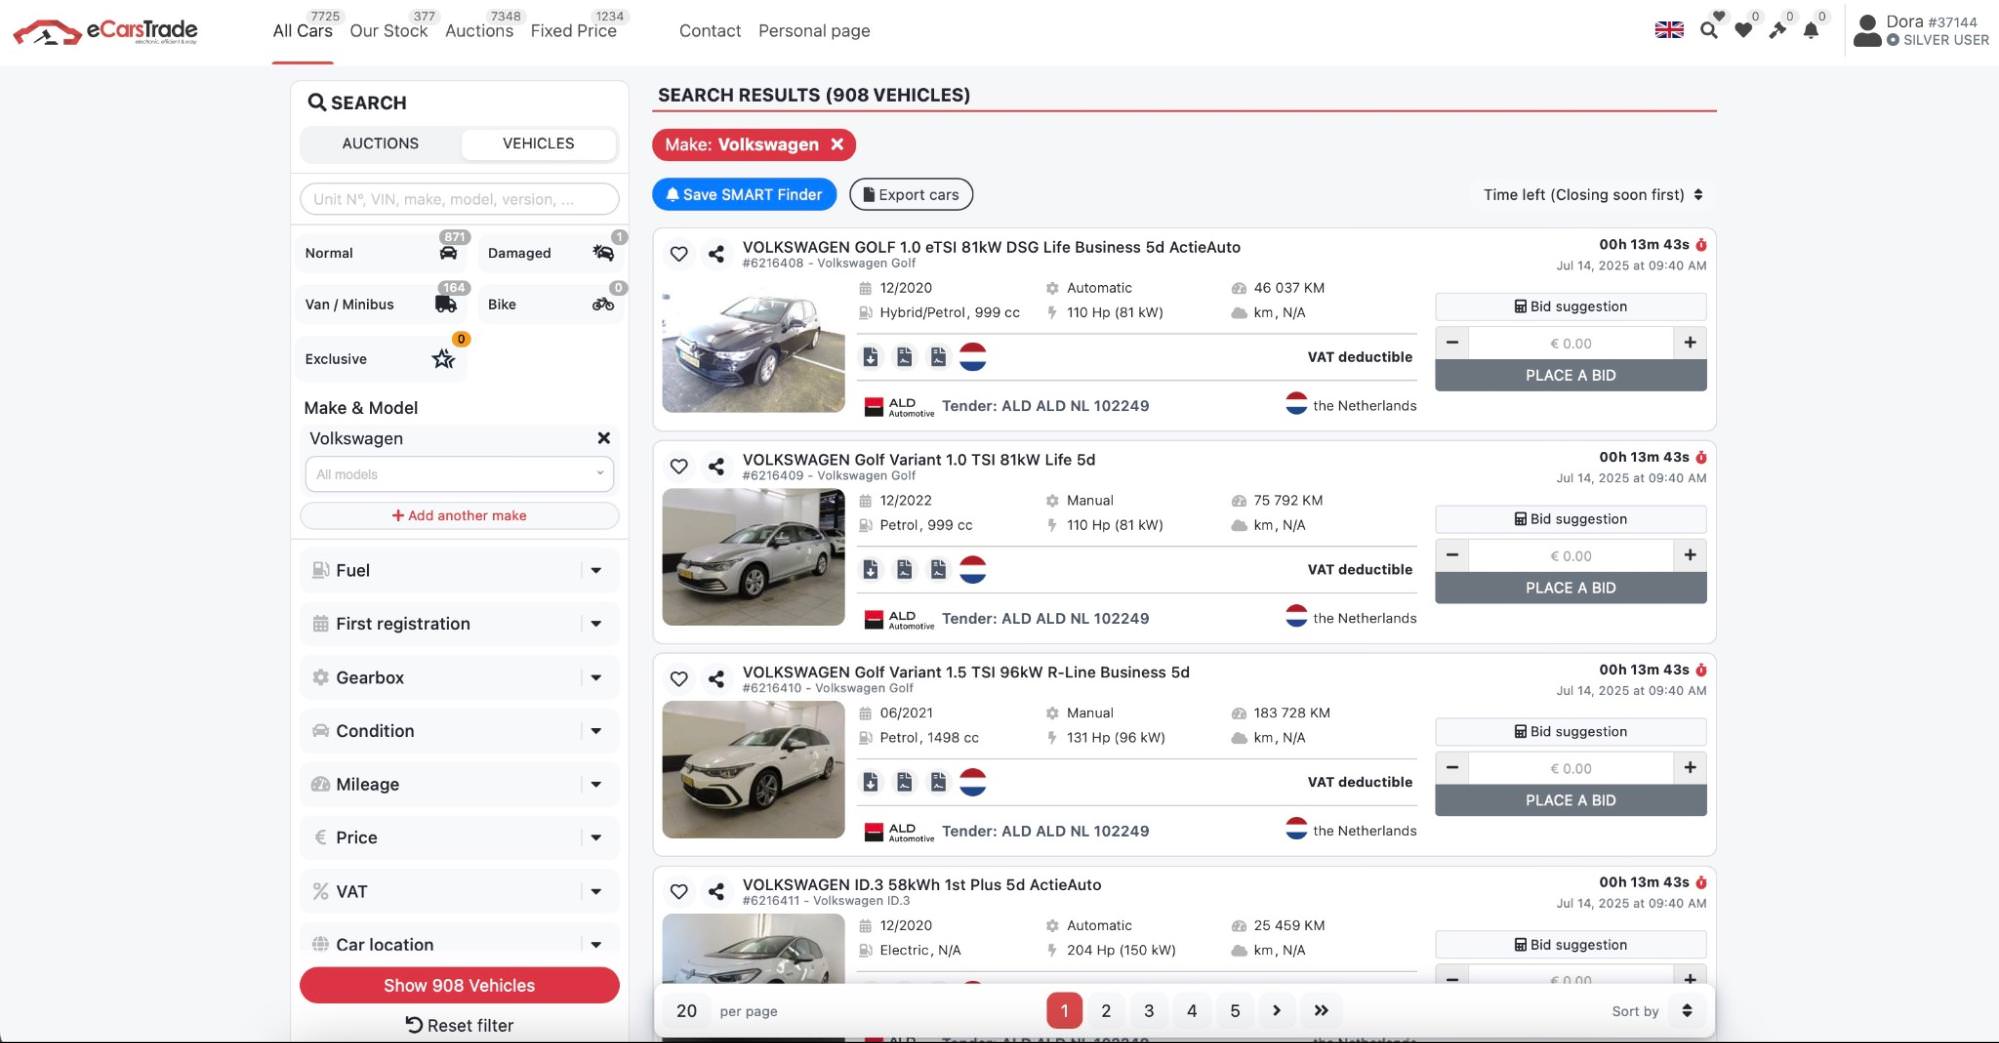
Task: Click the eCarsTrade logo
Action: (x=105, y=31)
